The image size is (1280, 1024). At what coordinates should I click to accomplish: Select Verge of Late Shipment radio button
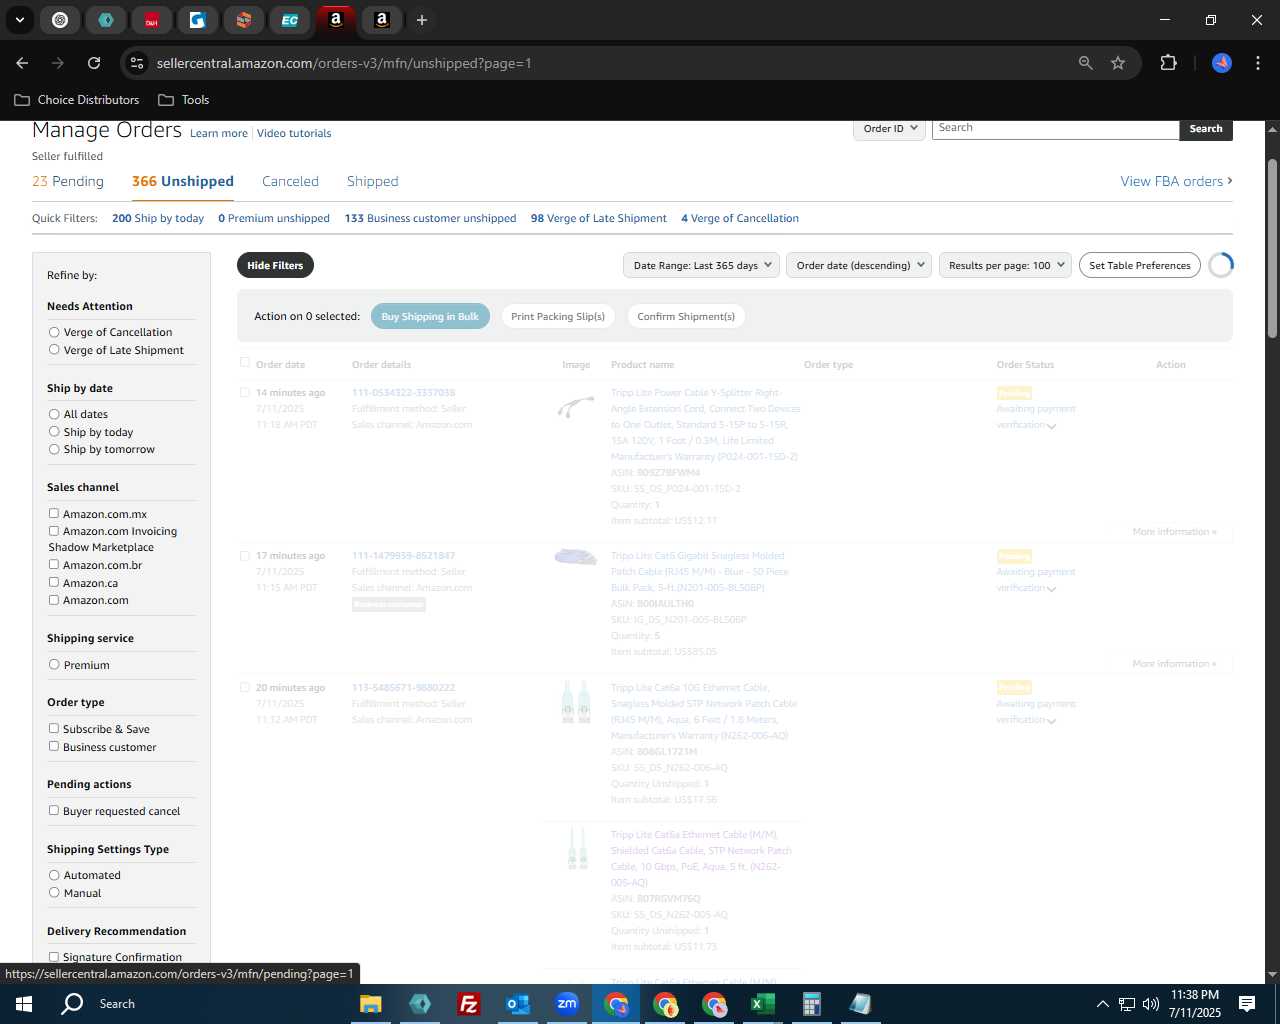tap(54, 350)
